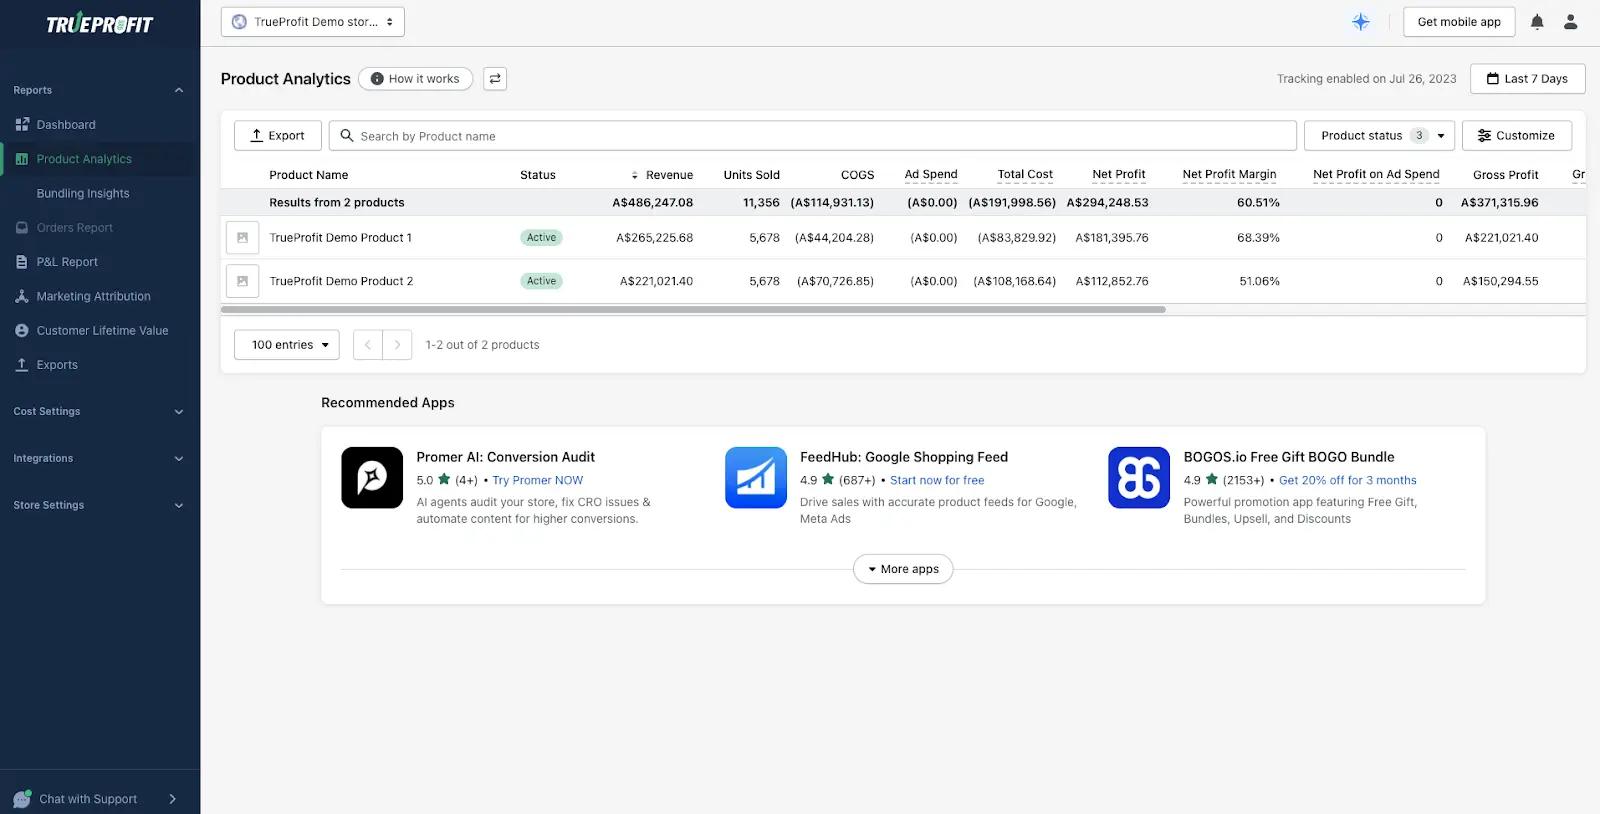The image size is (1600, 814).
Task: Click the Export button
Action: 278,136
